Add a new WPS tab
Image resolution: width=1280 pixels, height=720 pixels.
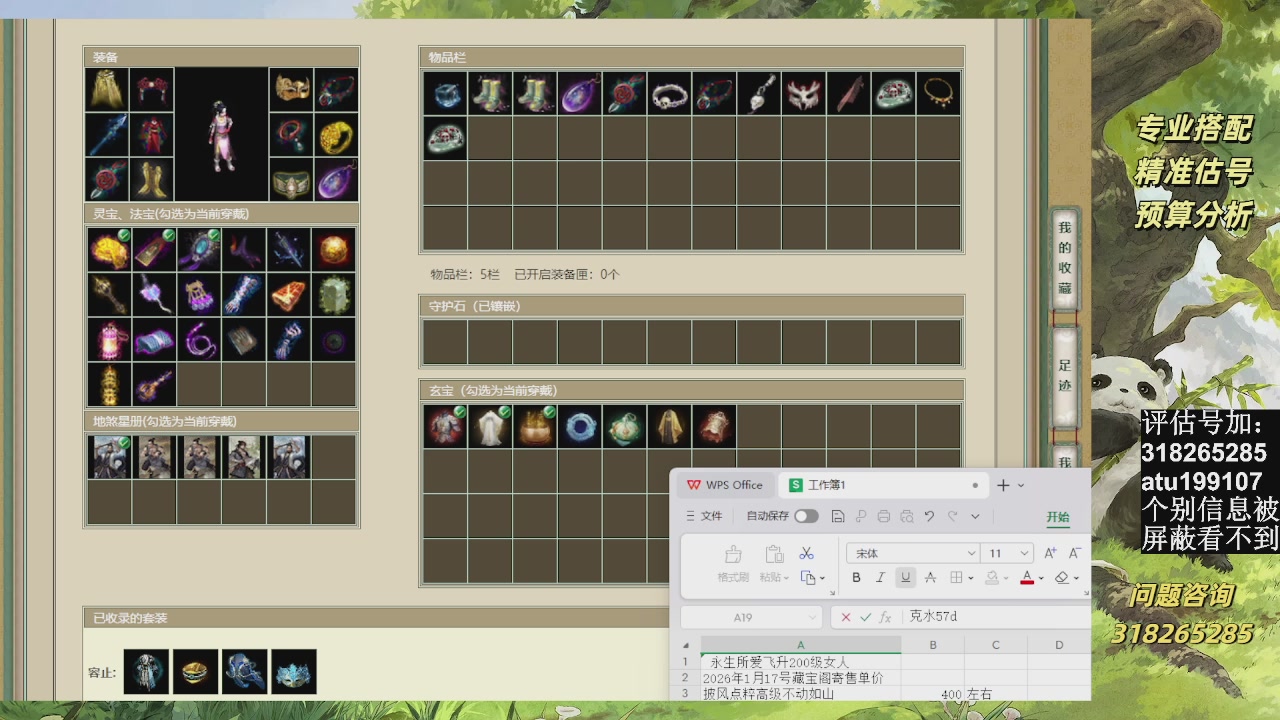1003,485
